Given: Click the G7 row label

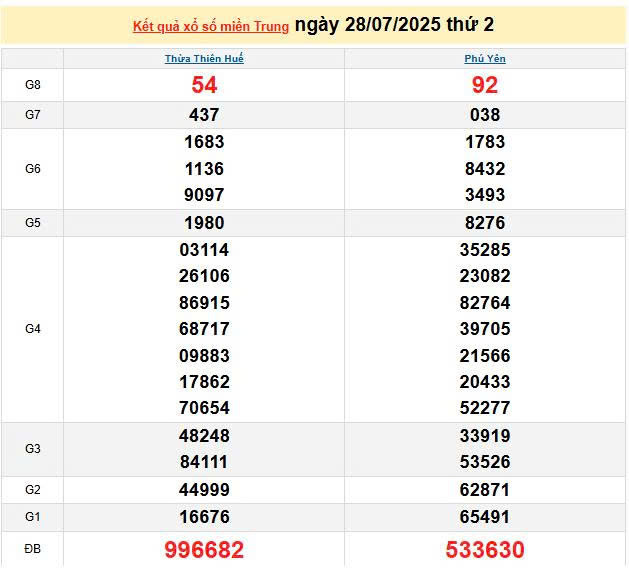Looking at the screenshot, I should 32,115.
